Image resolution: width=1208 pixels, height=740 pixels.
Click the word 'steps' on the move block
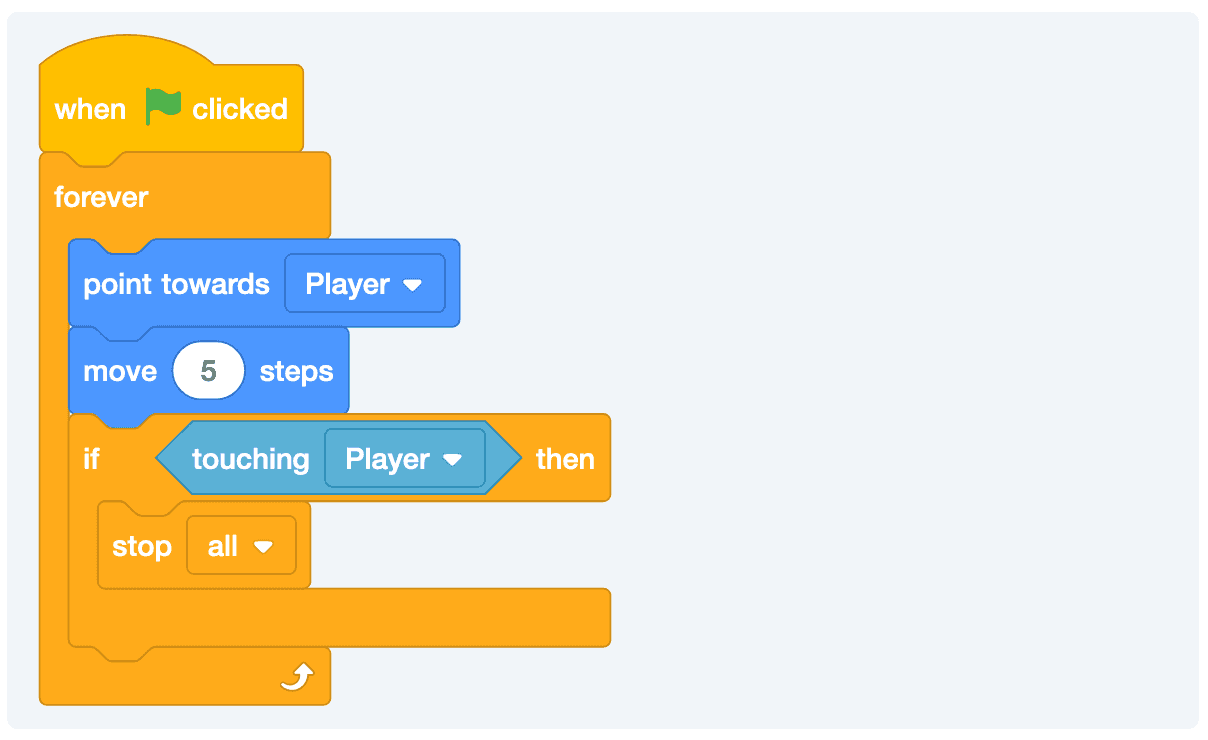[296, 371]
